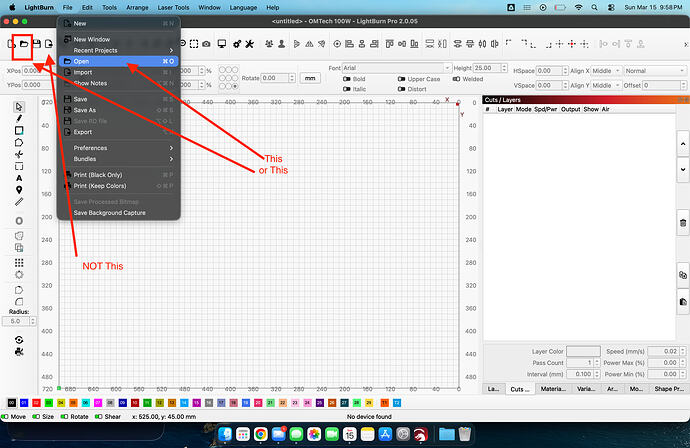Choose Export from the File menu
The width and height of the screenshot is (690, 448).
click(x=118, y=132)
